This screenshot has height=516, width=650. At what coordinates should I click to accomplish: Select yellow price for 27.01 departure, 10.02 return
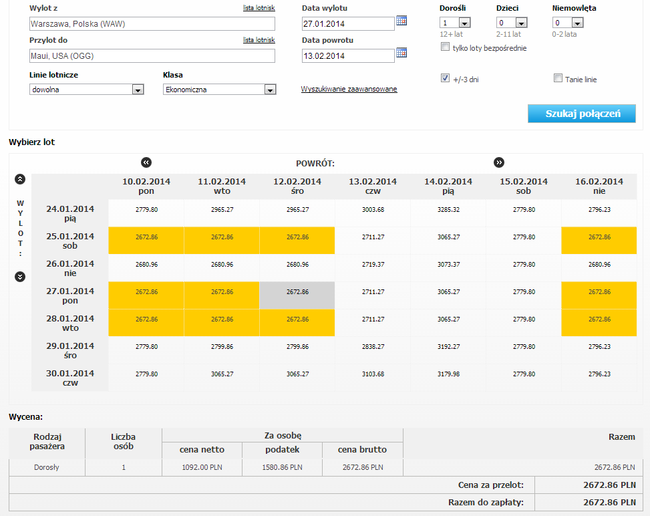click(146, 295)
